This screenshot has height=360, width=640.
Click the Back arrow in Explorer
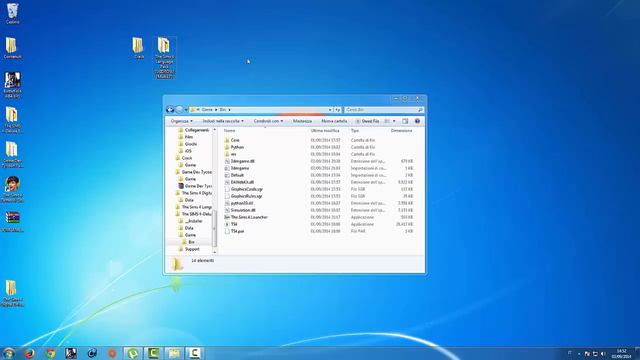170,109
